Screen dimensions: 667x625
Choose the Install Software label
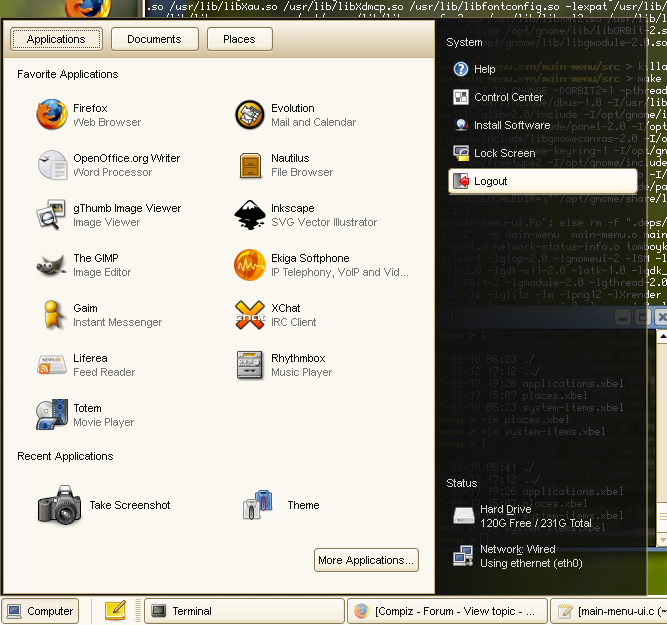[512, 125]
